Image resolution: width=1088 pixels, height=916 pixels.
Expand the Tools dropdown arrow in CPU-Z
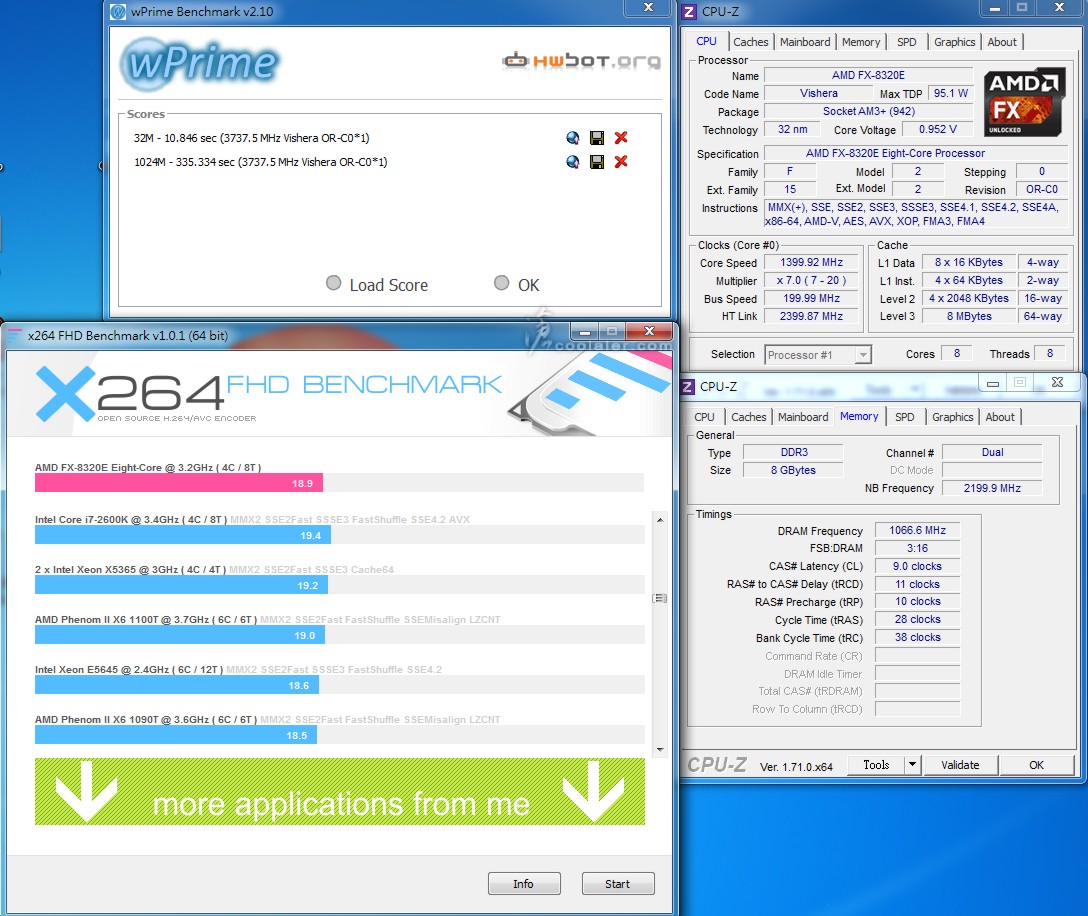911,765
